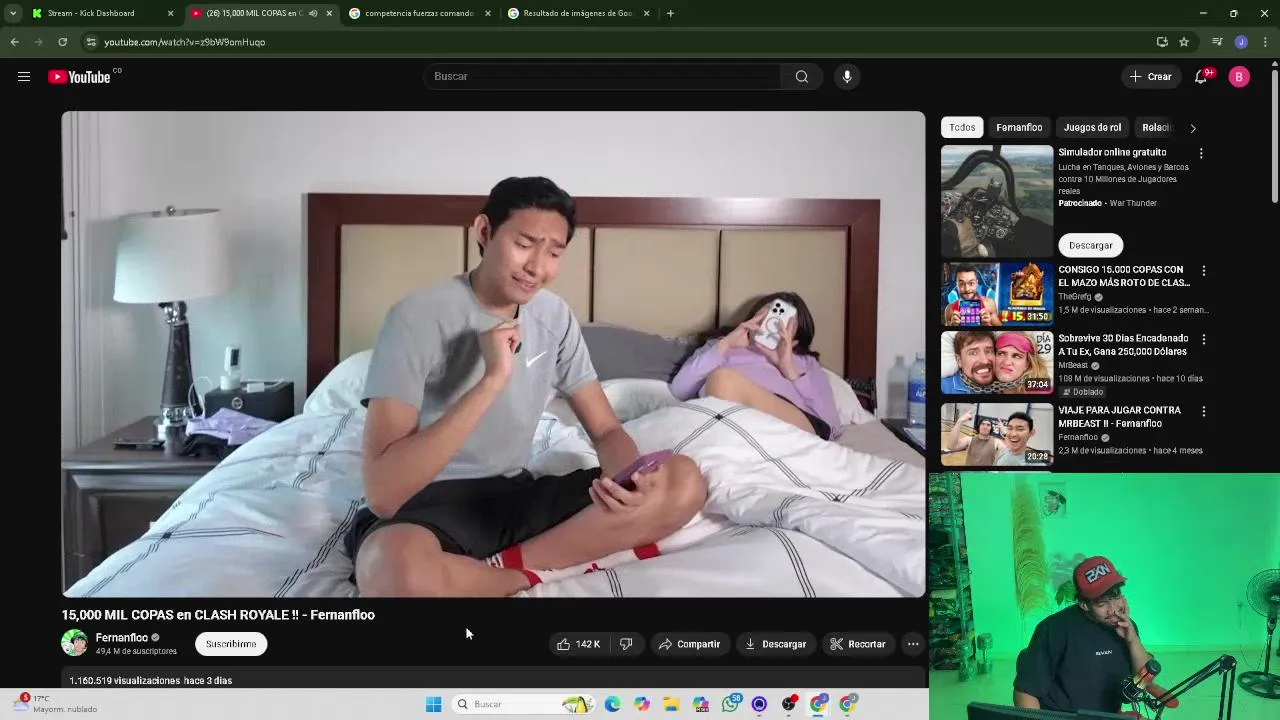Dislike the video with thumbs down
1280x720 pixels.
pyautogui.click(x=626, y=644)
